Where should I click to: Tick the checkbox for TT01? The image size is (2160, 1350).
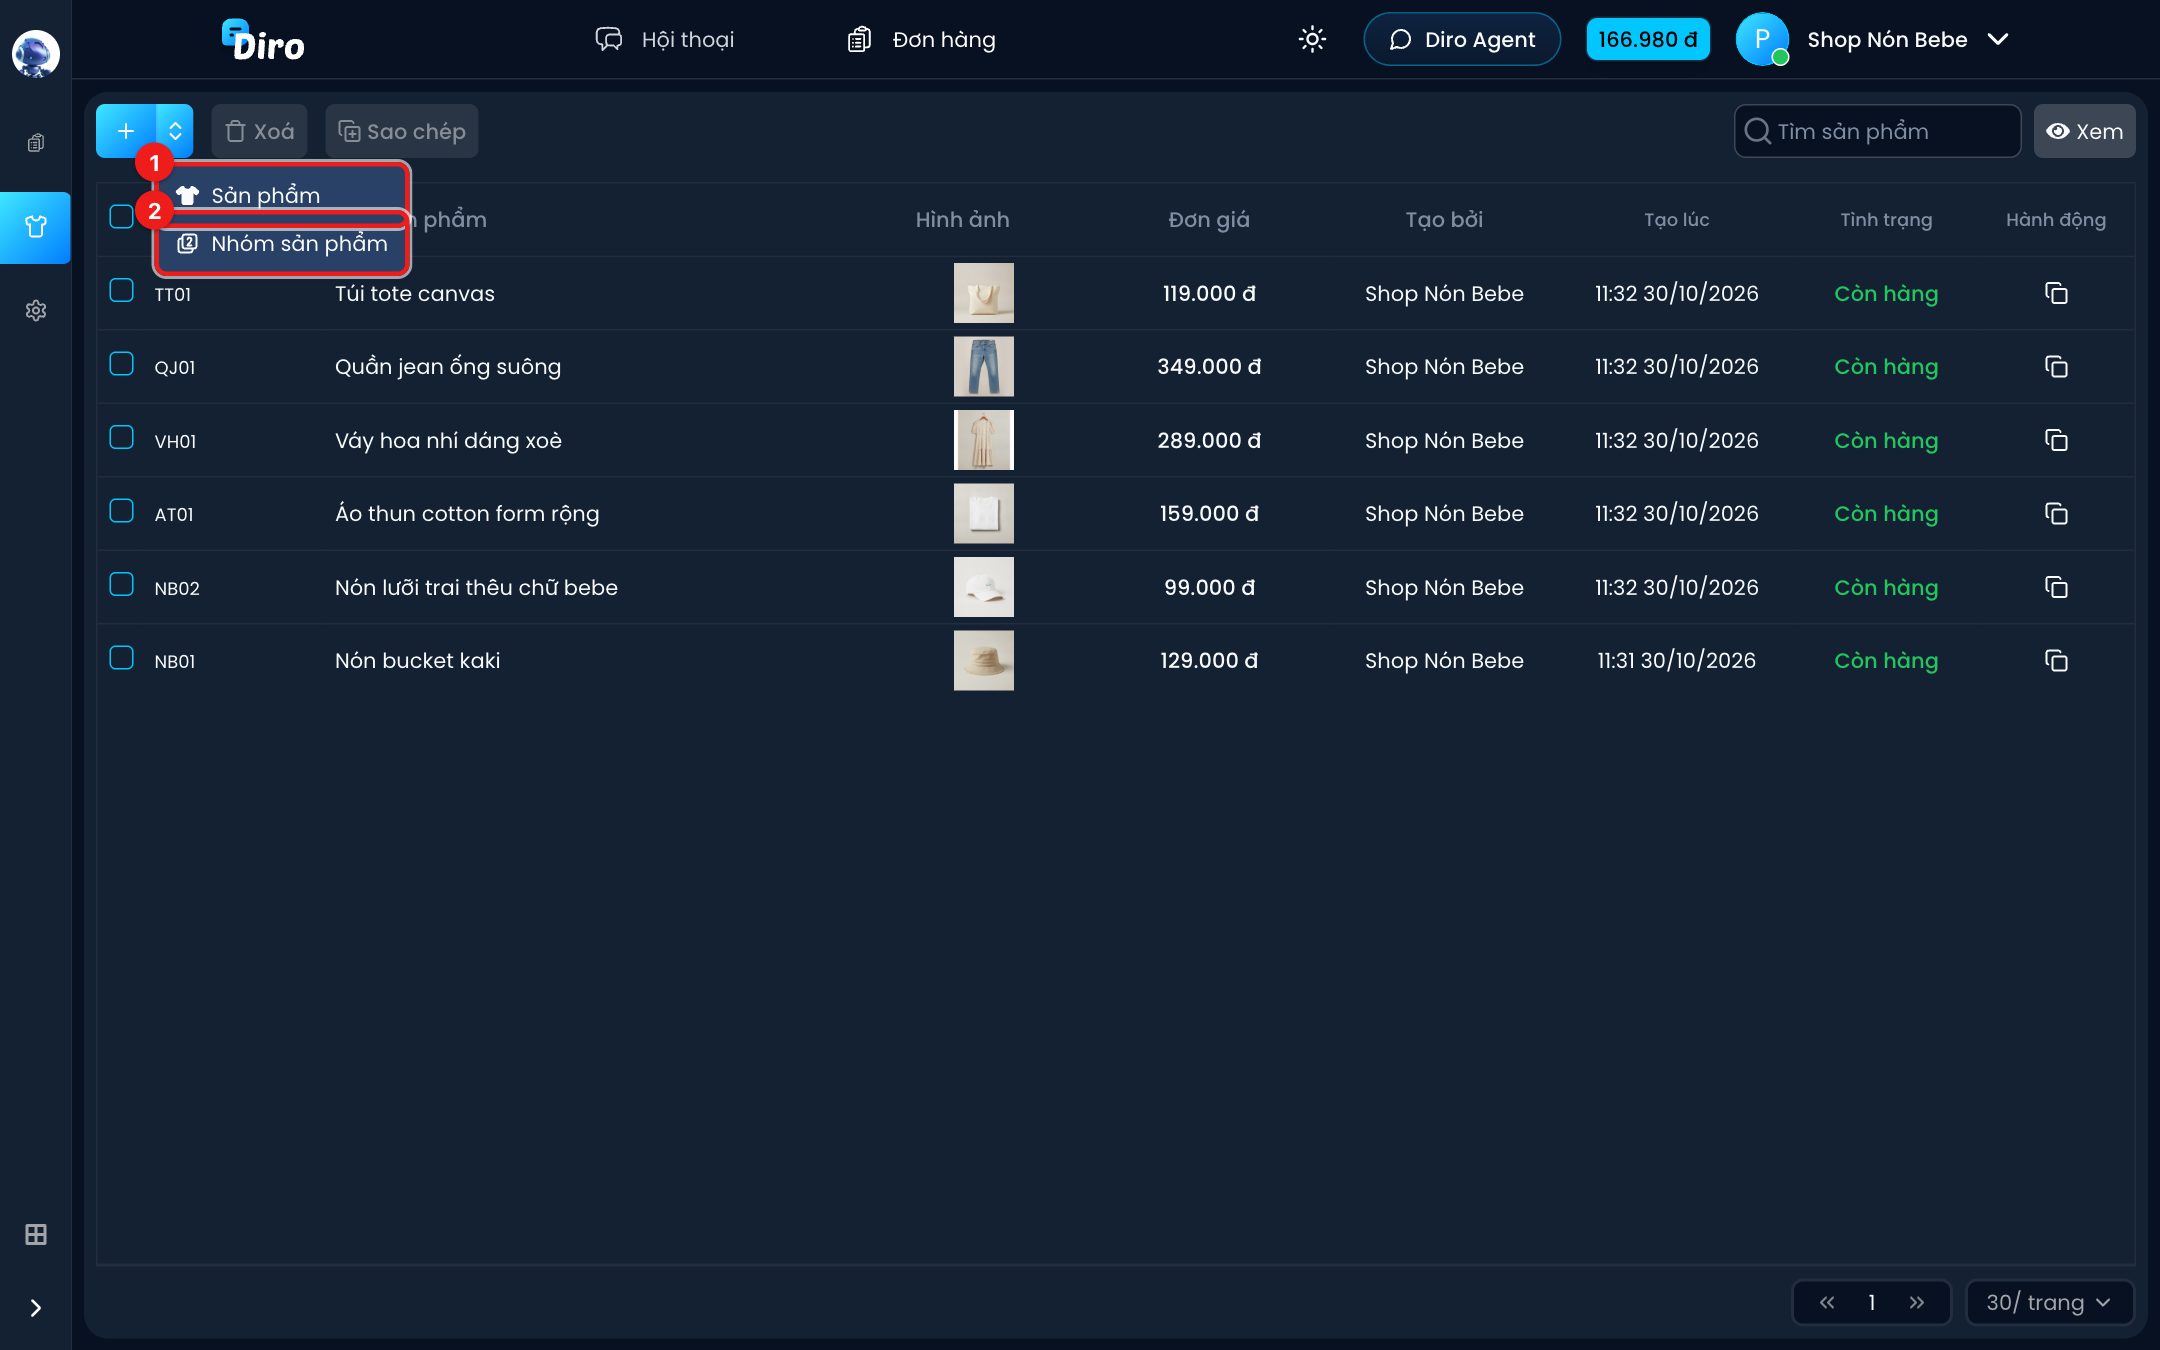tap(121, 290)
